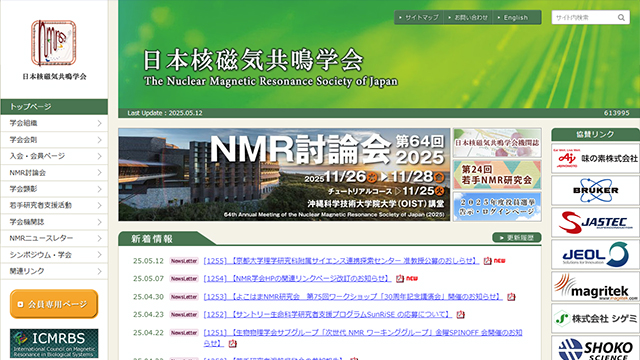Open the 株式会社シゲミ sponsor logo
Screen dimensions: 640x360
click(x=596, y=318)
